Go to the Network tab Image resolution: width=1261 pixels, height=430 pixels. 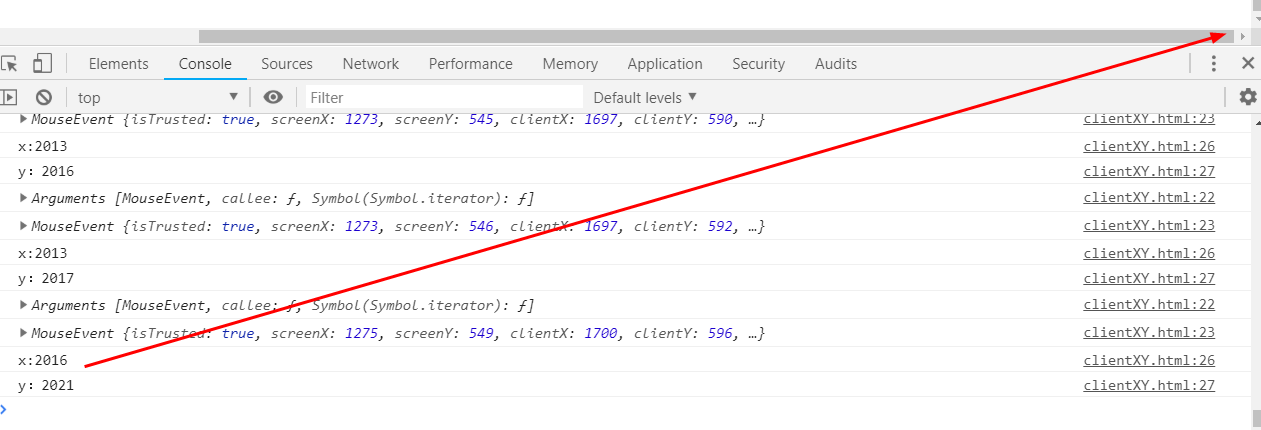(371, 64)
